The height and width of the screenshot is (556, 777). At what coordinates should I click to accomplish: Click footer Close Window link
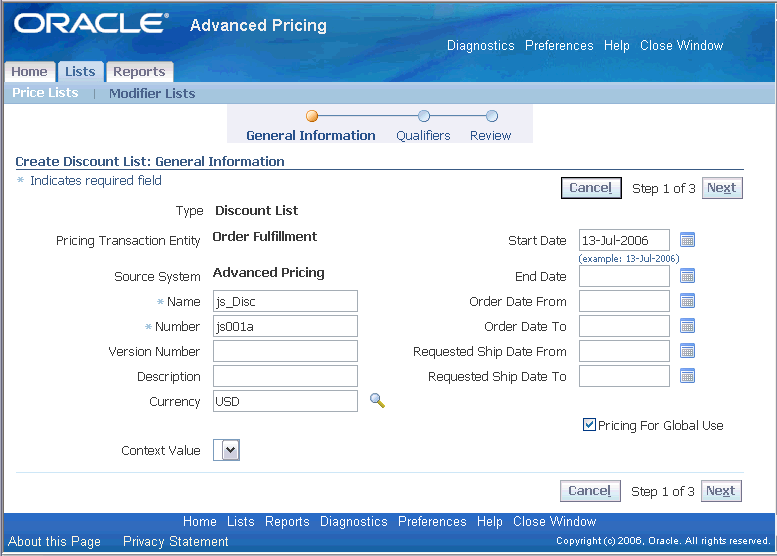click(x=555, y=522)
